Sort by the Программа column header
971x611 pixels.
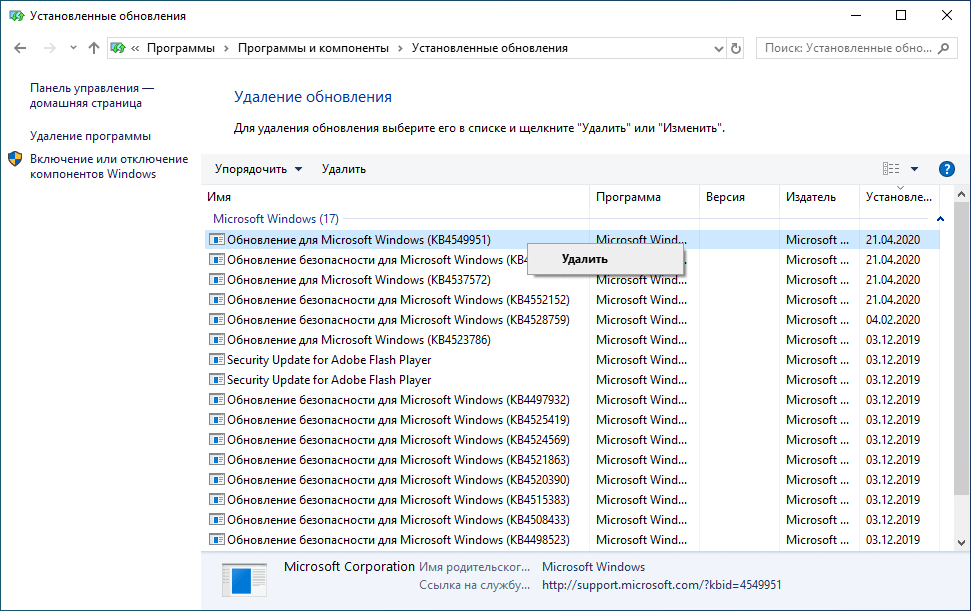click(644, 197)
